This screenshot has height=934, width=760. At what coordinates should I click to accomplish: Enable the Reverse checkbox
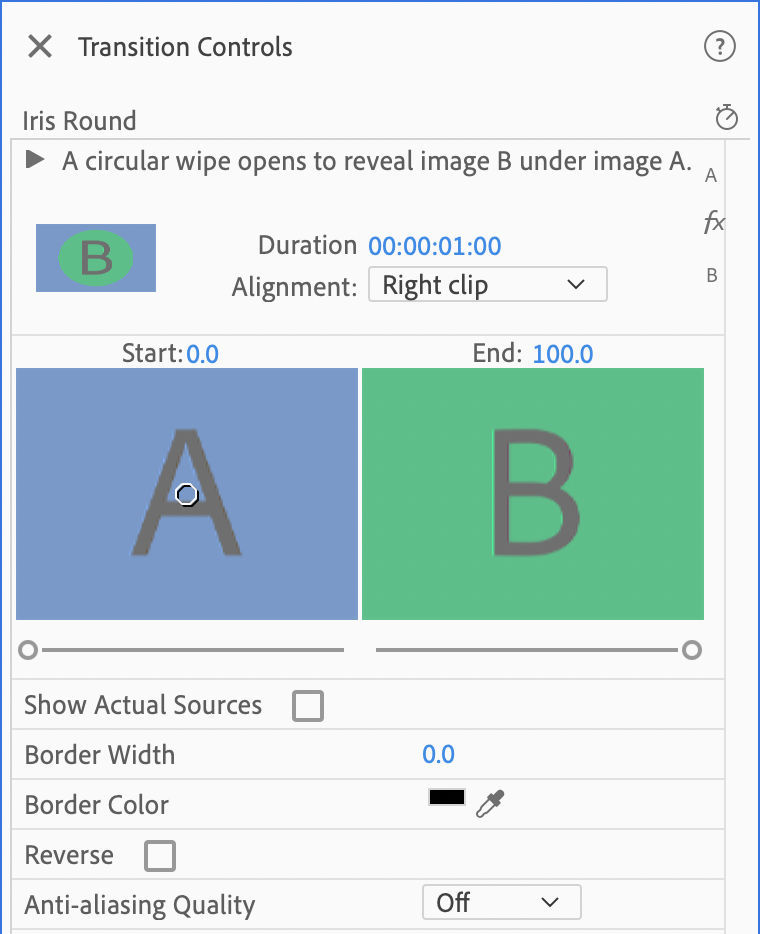159,855
